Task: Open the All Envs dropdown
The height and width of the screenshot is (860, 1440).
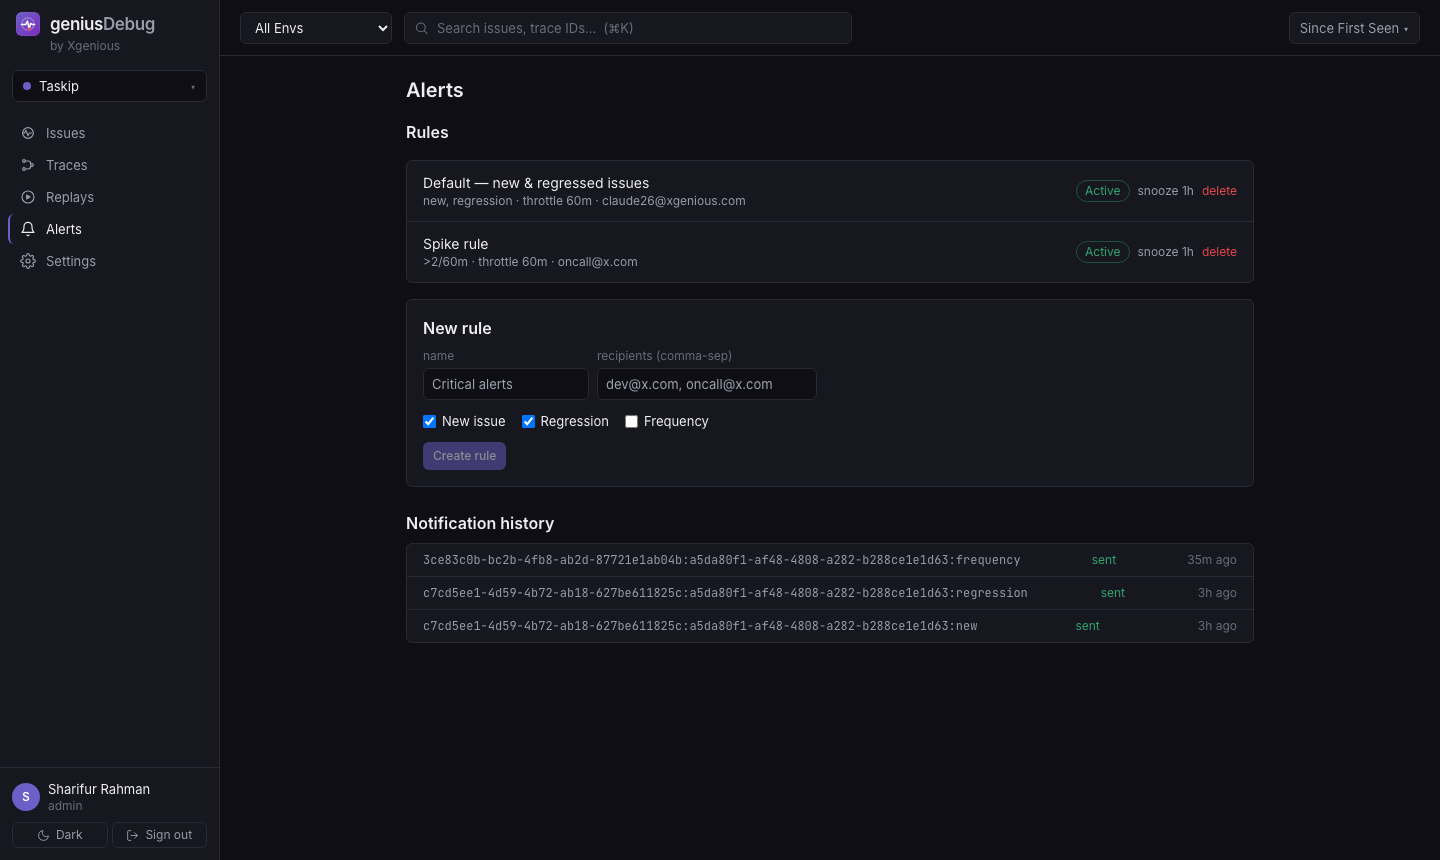Action: (x=316, y=28)
